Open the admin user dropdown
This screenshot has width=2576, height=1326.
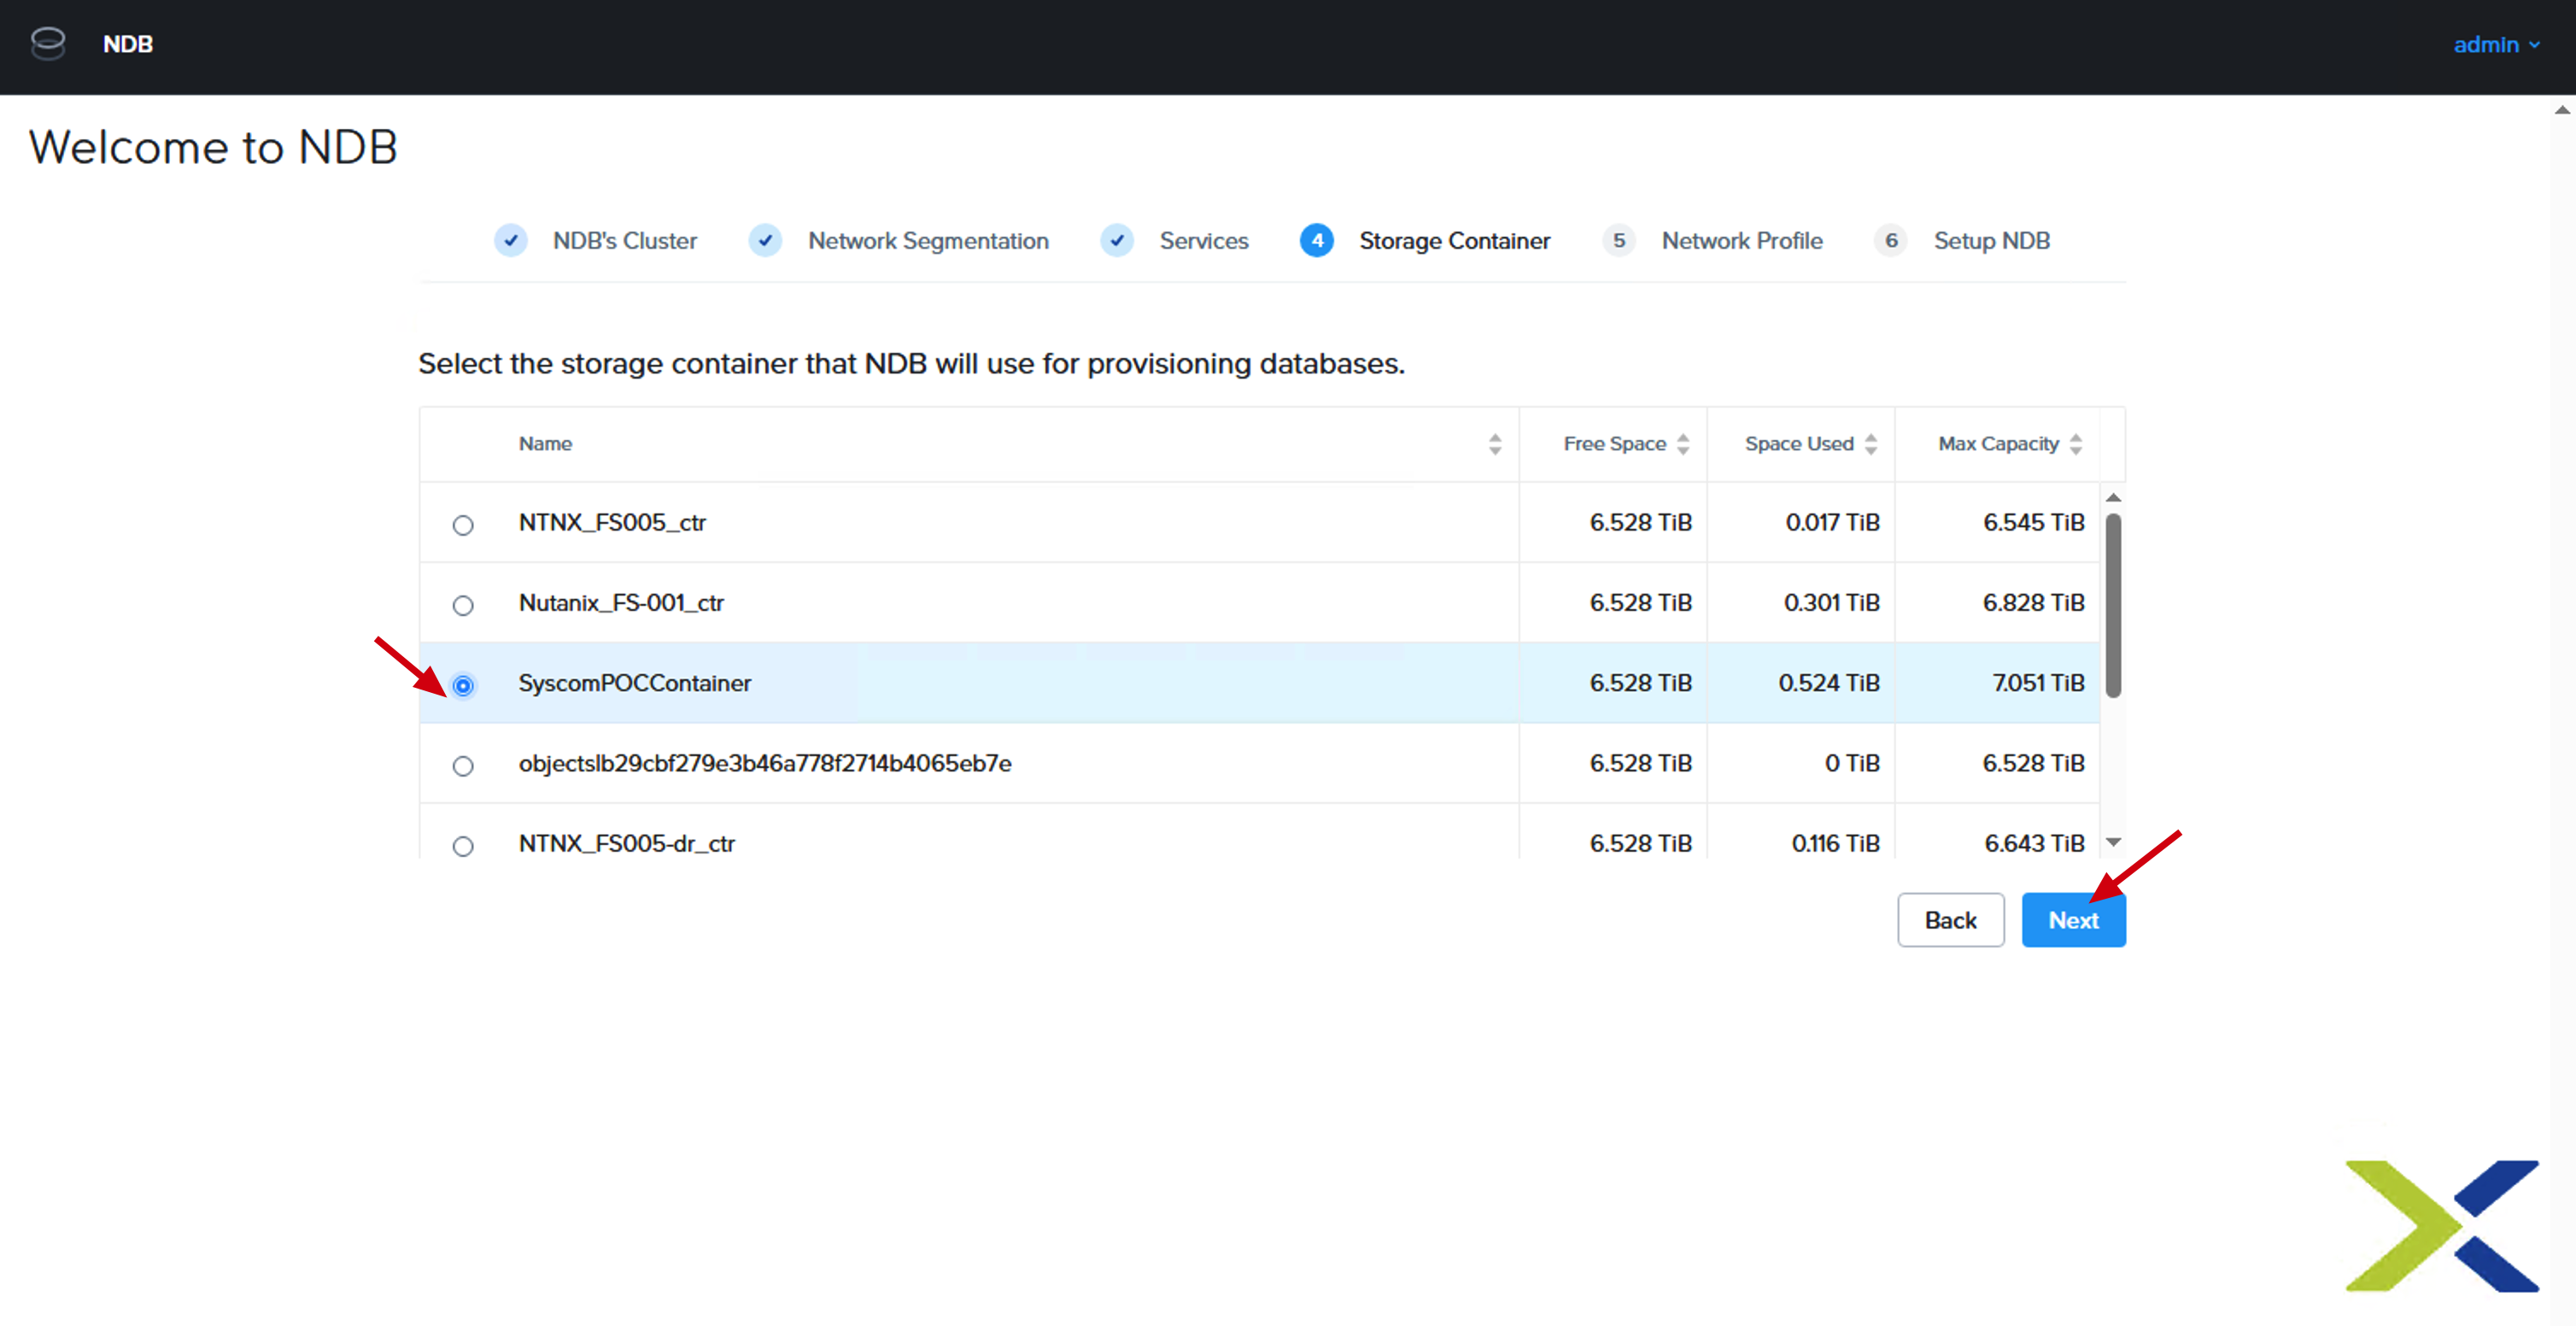tap(2496, 45)
